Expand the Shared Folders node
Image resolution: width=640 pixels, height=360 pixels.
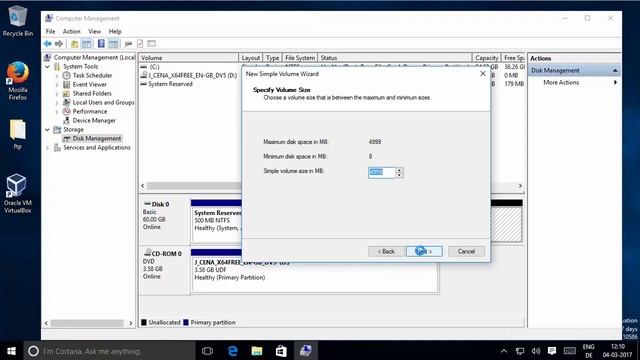(57, 93)
